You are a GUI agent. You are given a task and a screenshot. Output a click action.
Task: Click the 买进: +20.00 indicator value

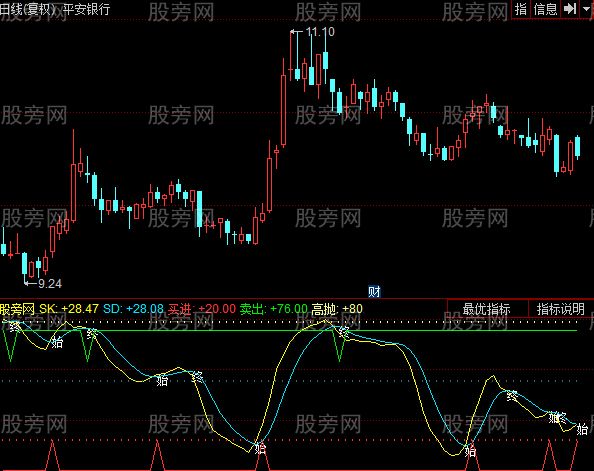pyautogui.click(x=202, y=309)
